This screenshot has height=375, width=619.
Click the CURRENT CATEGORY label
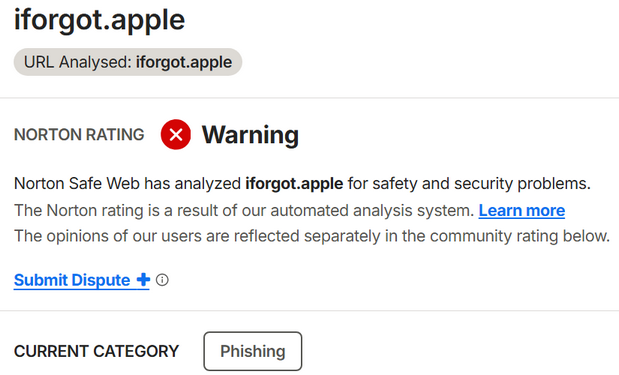(x=96, y=351)
